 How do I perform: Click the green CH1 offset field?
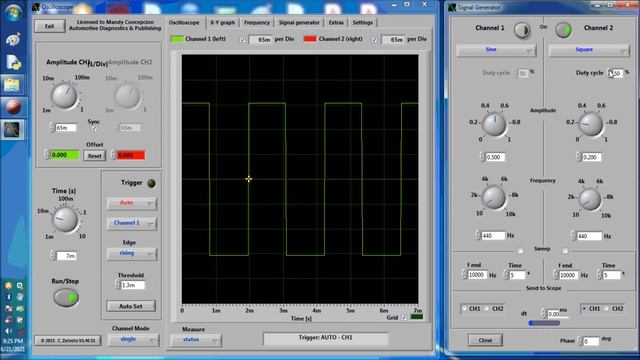tap(64, 155)
